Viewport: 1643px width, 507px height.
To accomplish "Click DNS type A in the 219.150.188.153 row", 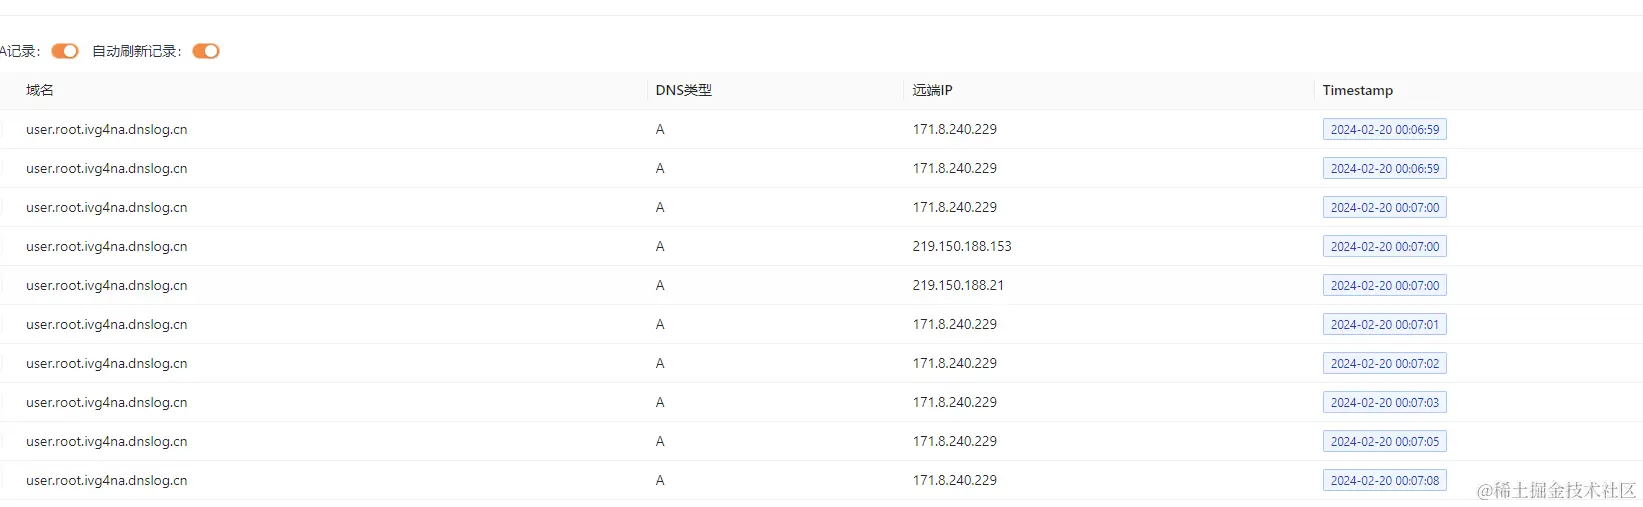I will tap(660, 246).
